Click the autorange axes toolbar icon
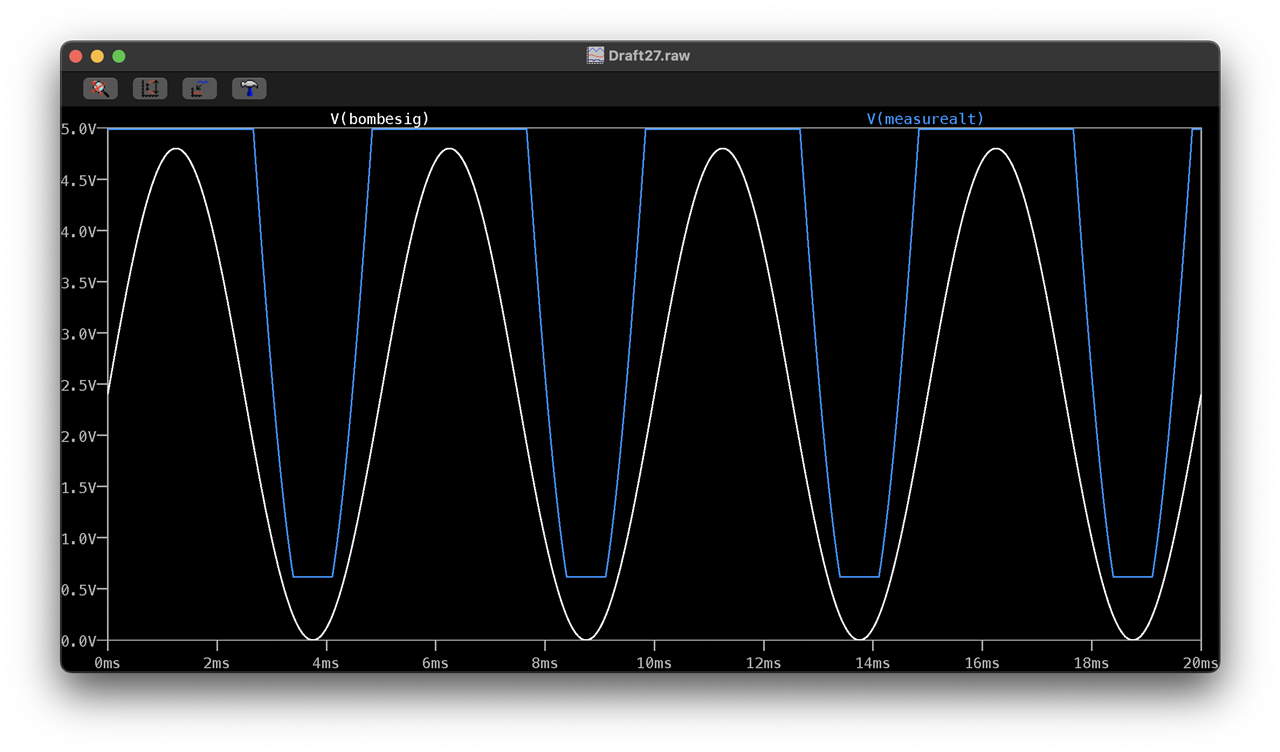This screenshot has width=1280, height=752. [x=150, y=88]
